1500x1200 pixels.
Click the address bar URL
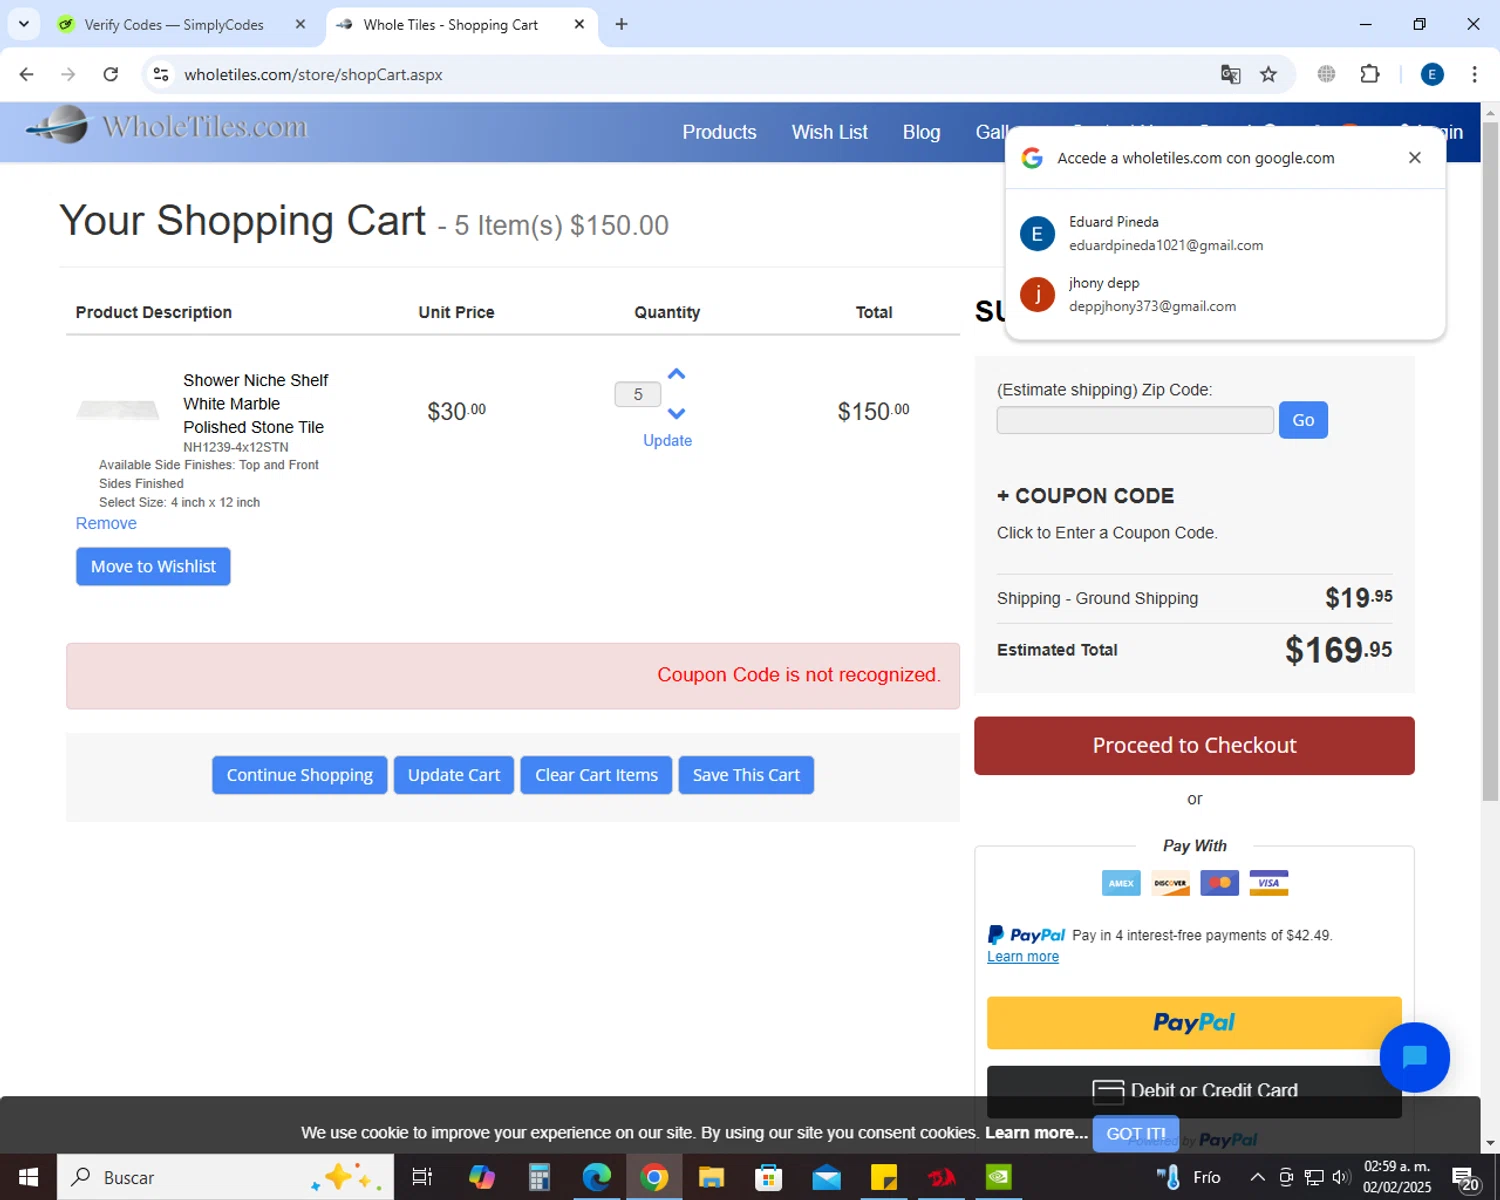point(313,75)
